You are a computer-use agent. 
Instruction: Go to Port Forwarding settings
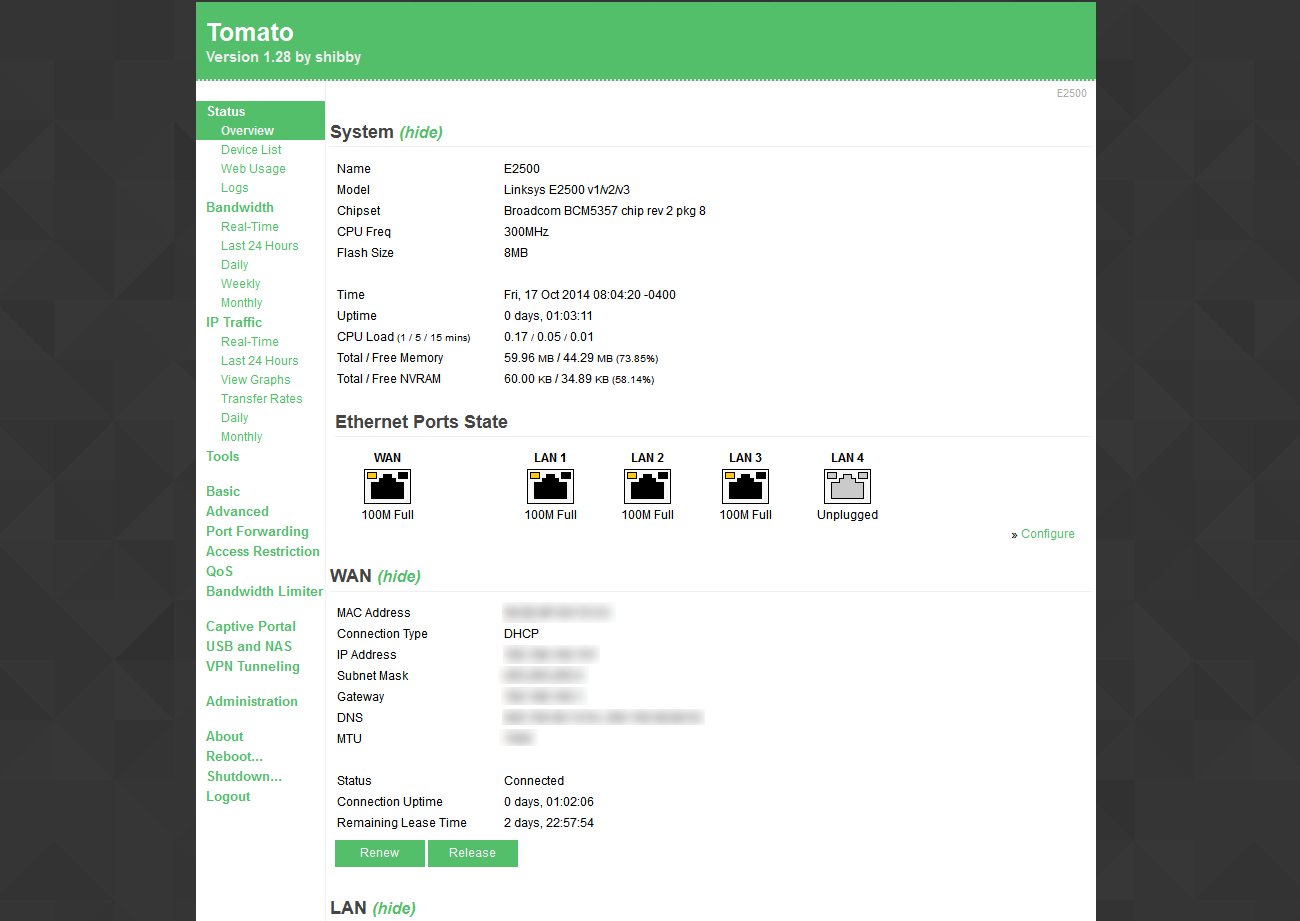point(257,531)
